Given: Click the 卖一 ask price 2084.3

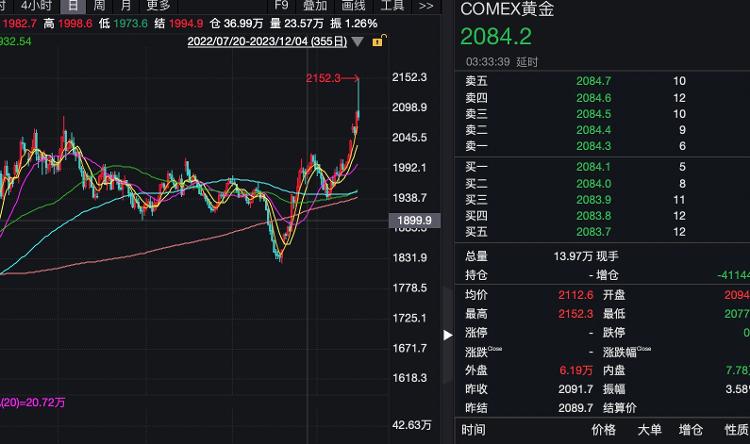Looking at the screenshot, I should 593,146.
